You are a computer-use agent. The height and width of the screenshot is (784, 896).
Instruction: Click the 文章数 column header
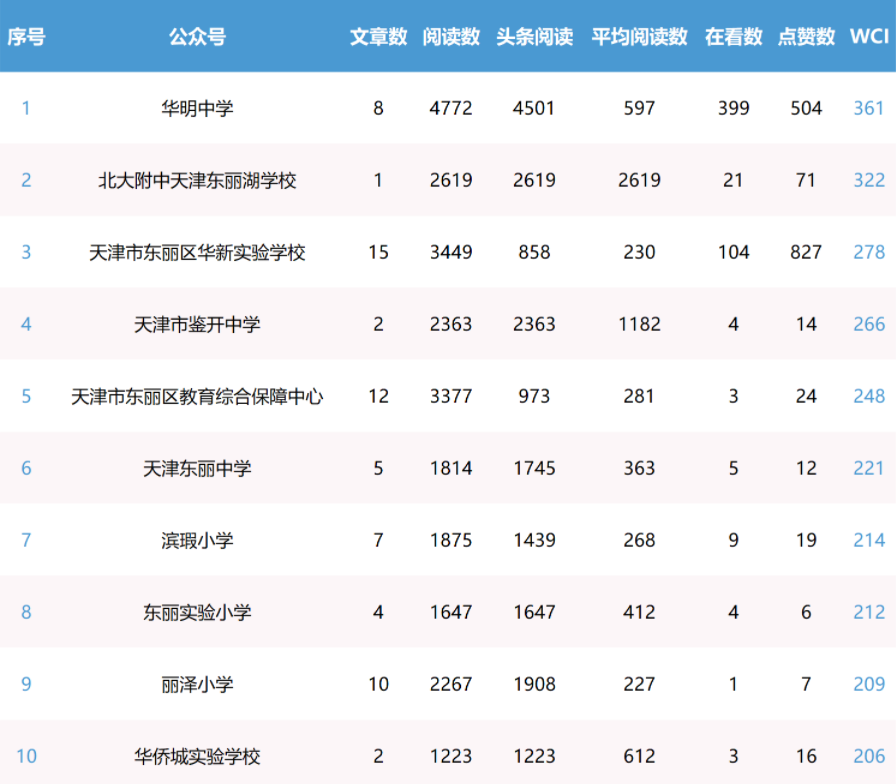tap(378, 37)
